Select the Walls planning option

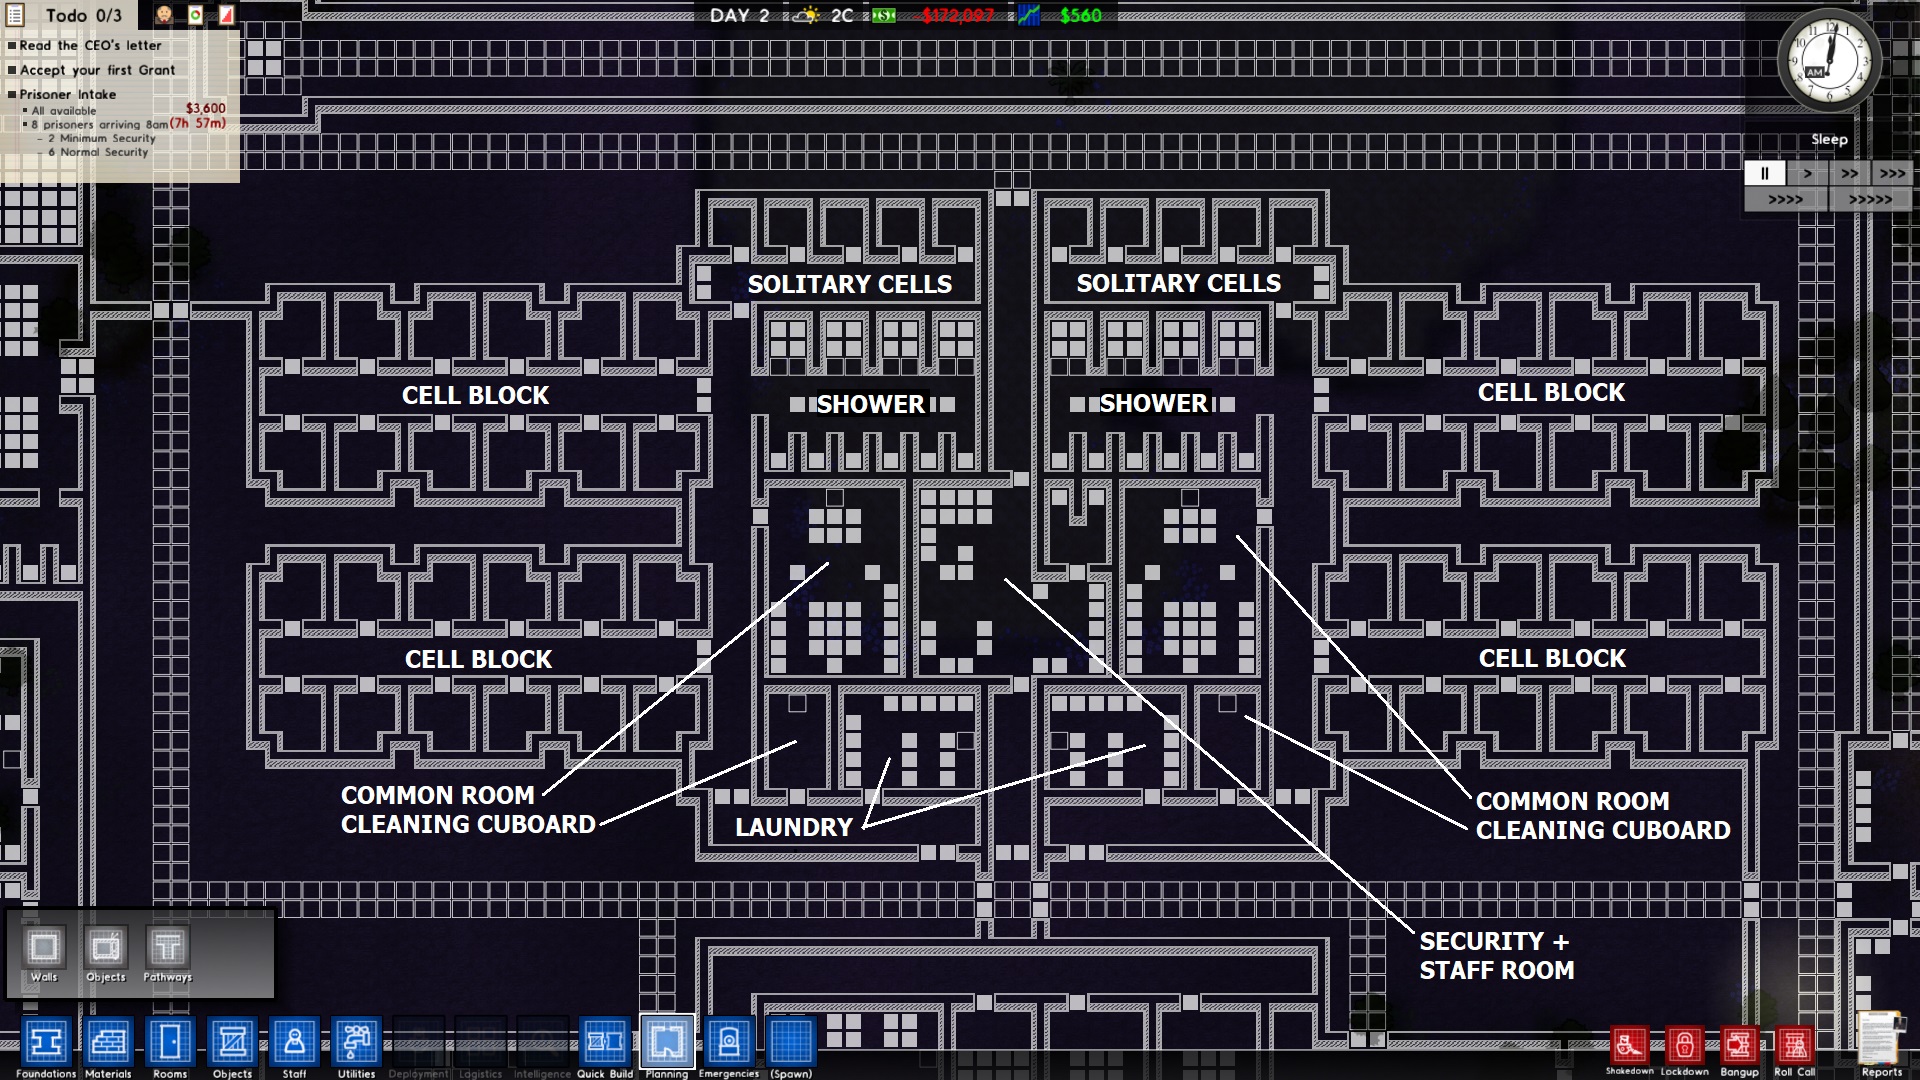(44, 947)
